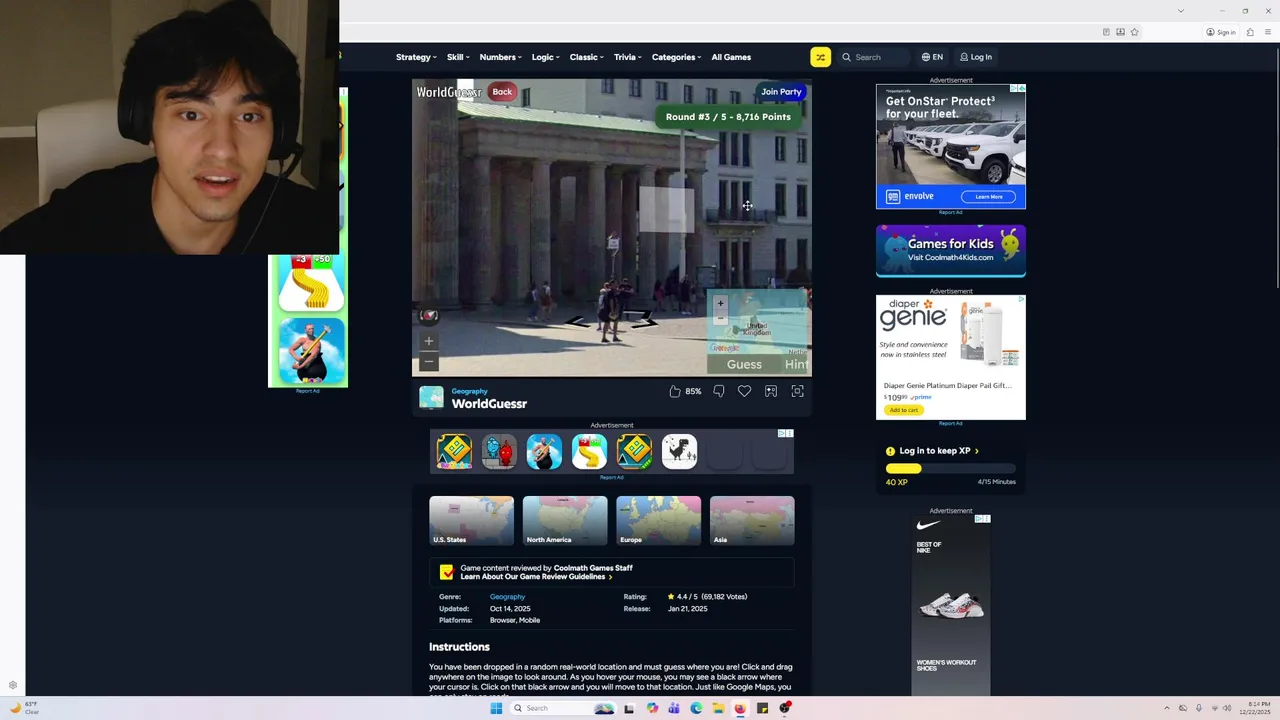Click the Back button in the game
Screen dimensions: 1280x720
coord(502,92)
